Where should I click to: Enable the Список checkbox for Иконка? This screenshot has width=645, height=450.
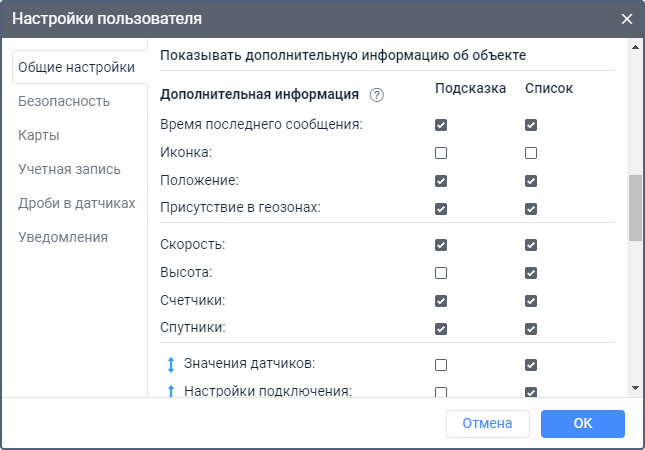click(x=531, y=153)
